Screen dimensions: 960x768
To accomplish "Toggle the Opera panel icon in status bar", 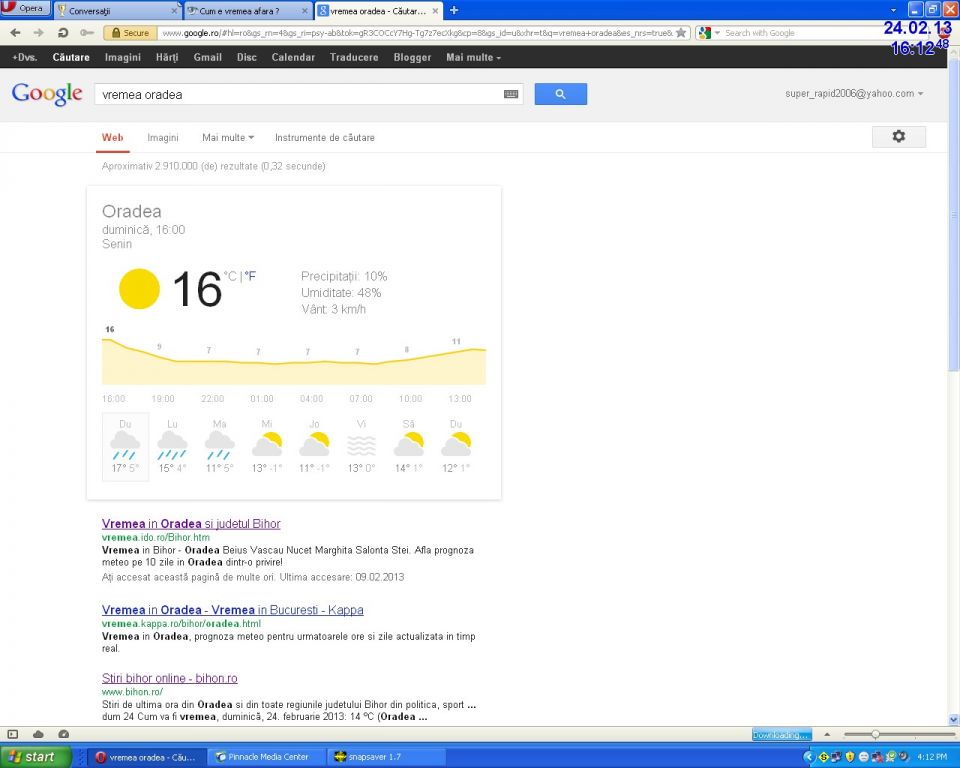I will tap(13, 734).
